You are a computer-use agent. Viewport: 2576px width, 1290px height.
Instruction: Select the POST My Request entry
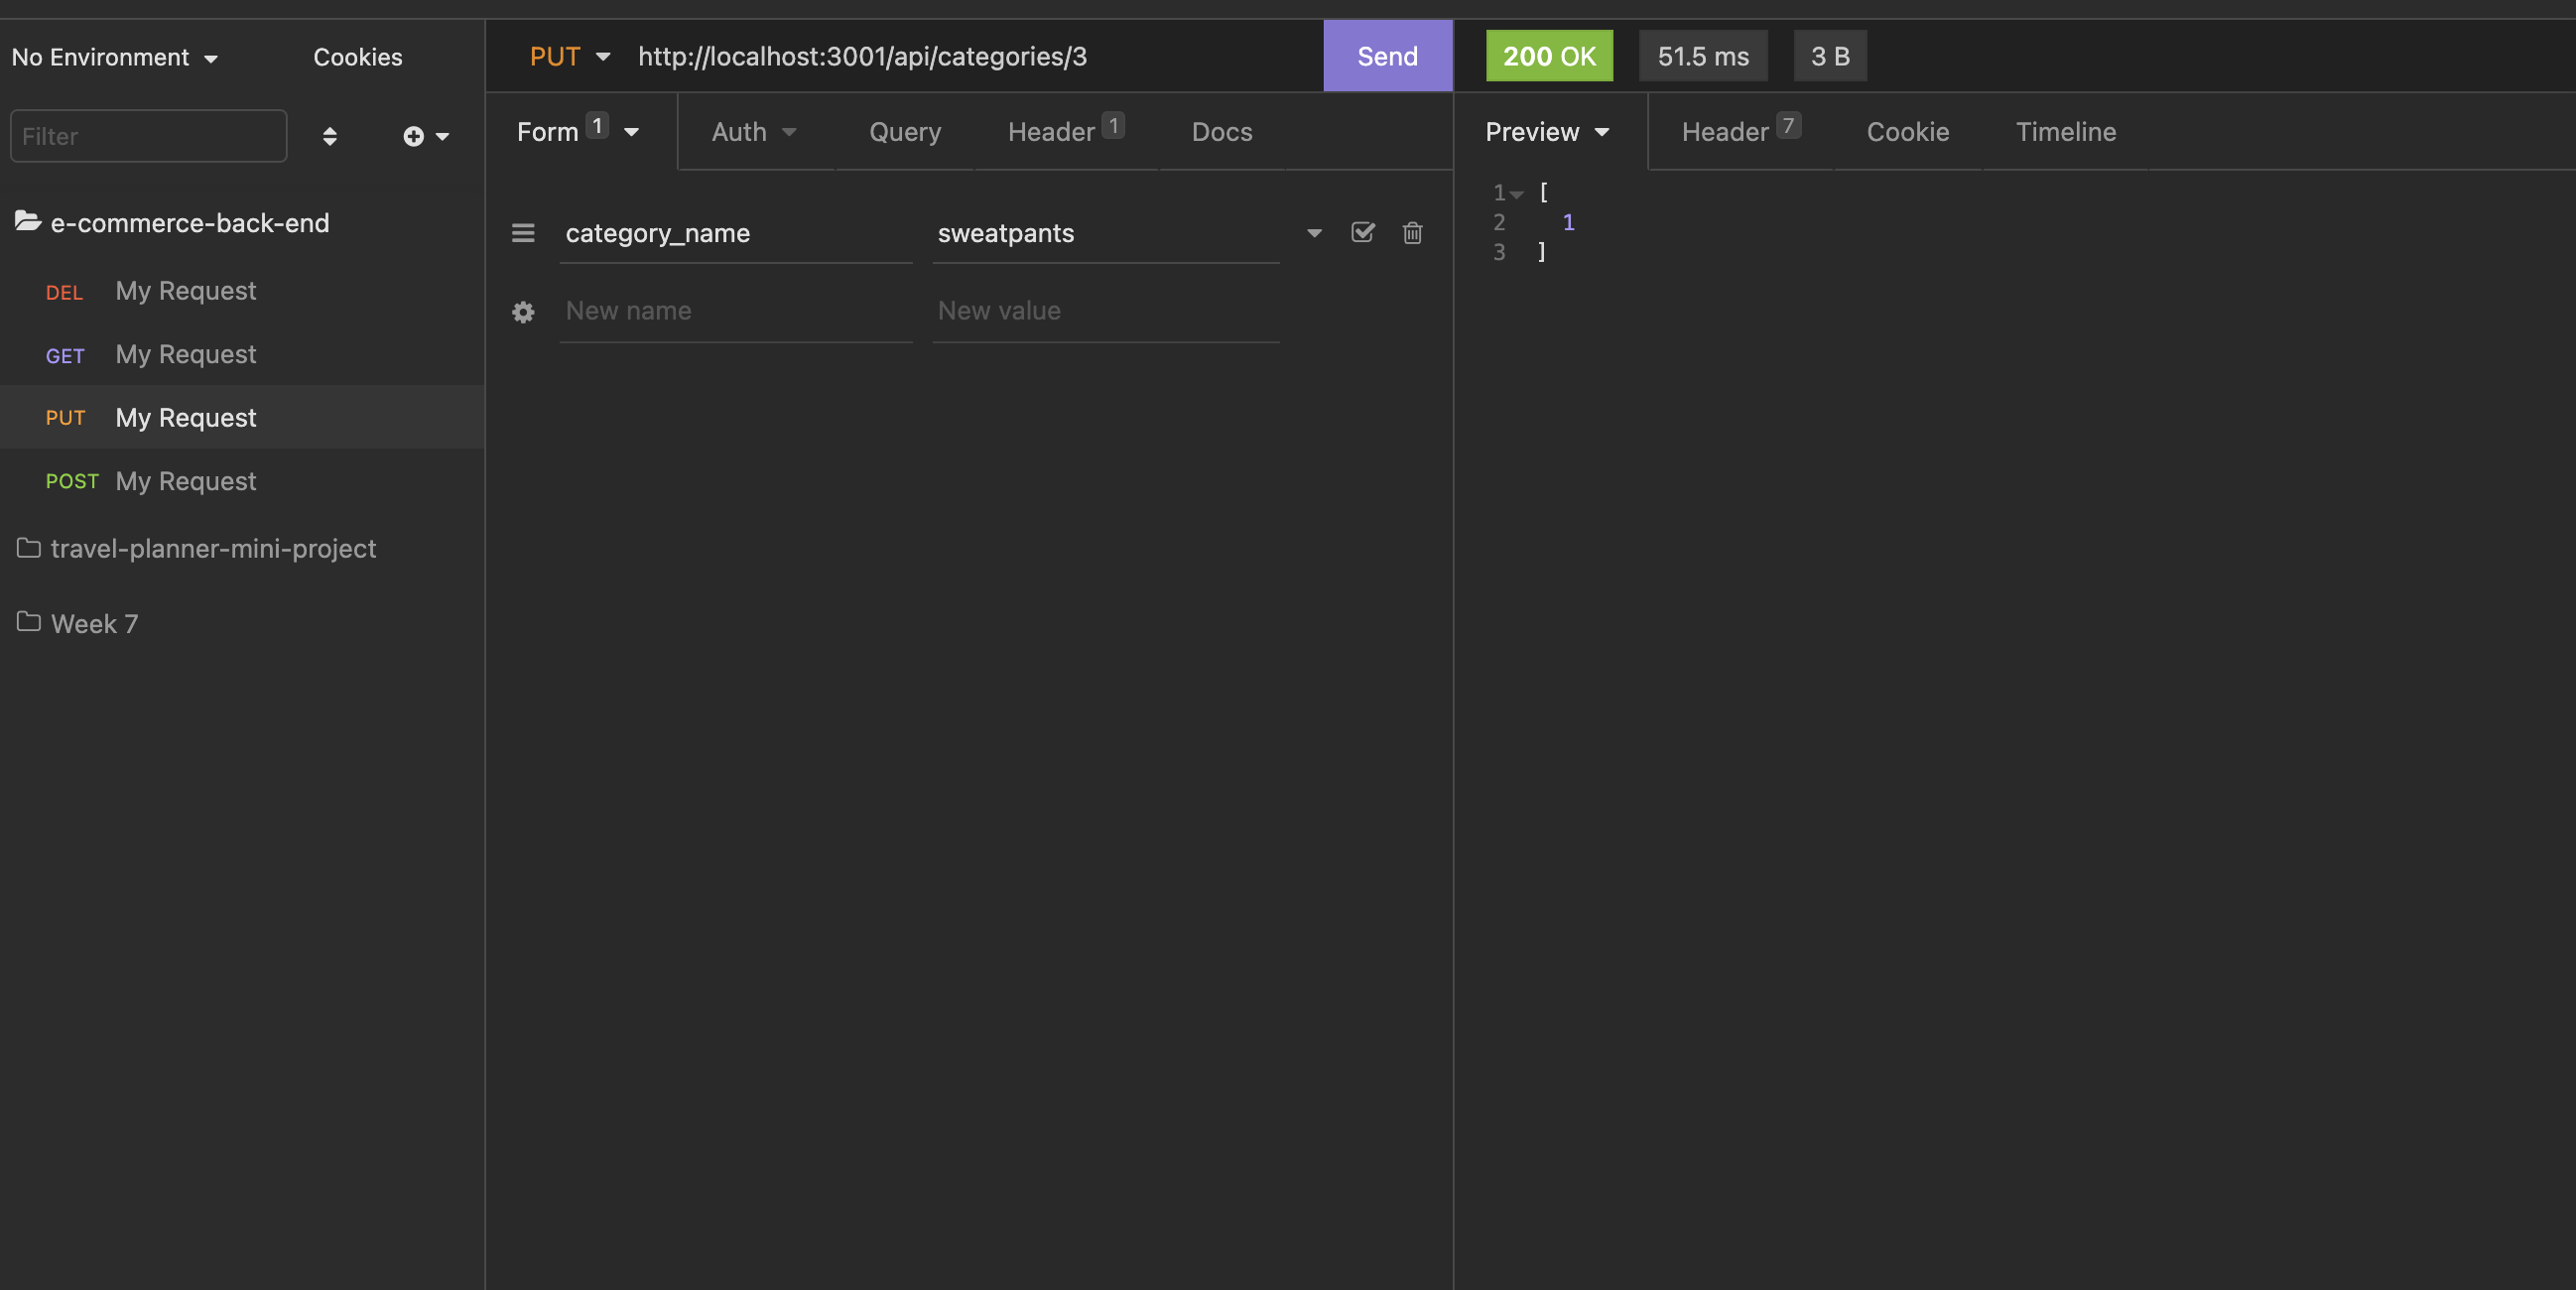(x=185, y=482)
